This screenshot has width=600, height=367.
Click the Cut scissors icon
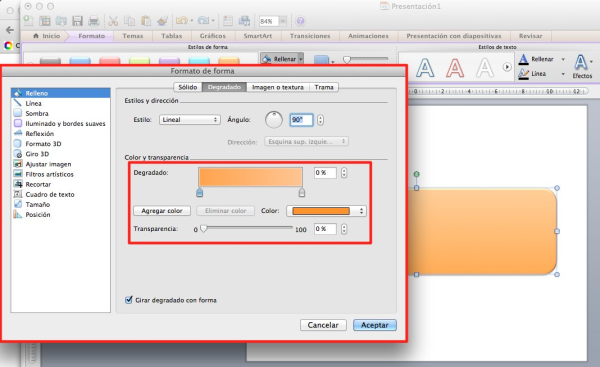pos(113,21)
